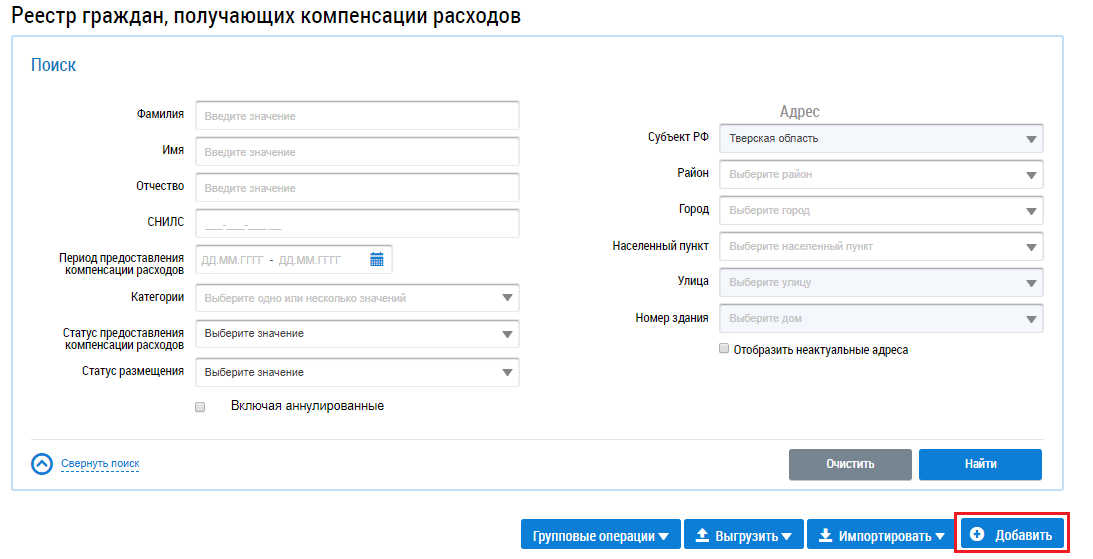Open the Статус размещения dropdown
Viewport: 1093px width, 559px height.
pyautogui.click(x=357, y=372)
